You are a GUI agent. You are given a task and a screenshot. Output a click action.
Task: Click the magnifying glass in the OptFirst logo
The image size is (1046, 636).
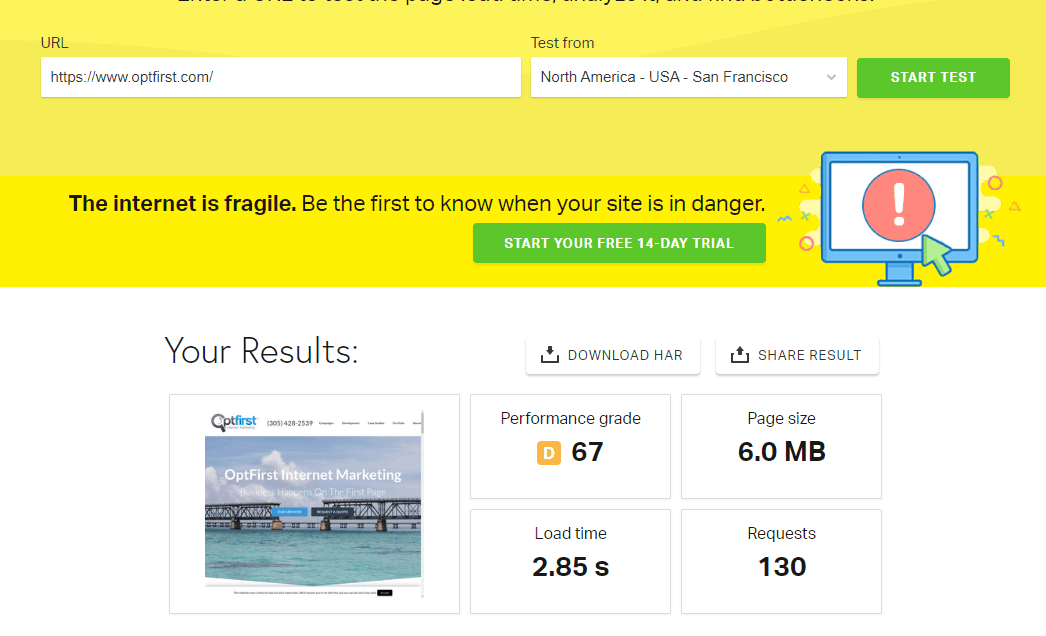pyautogui.click(x=217, y=422)
